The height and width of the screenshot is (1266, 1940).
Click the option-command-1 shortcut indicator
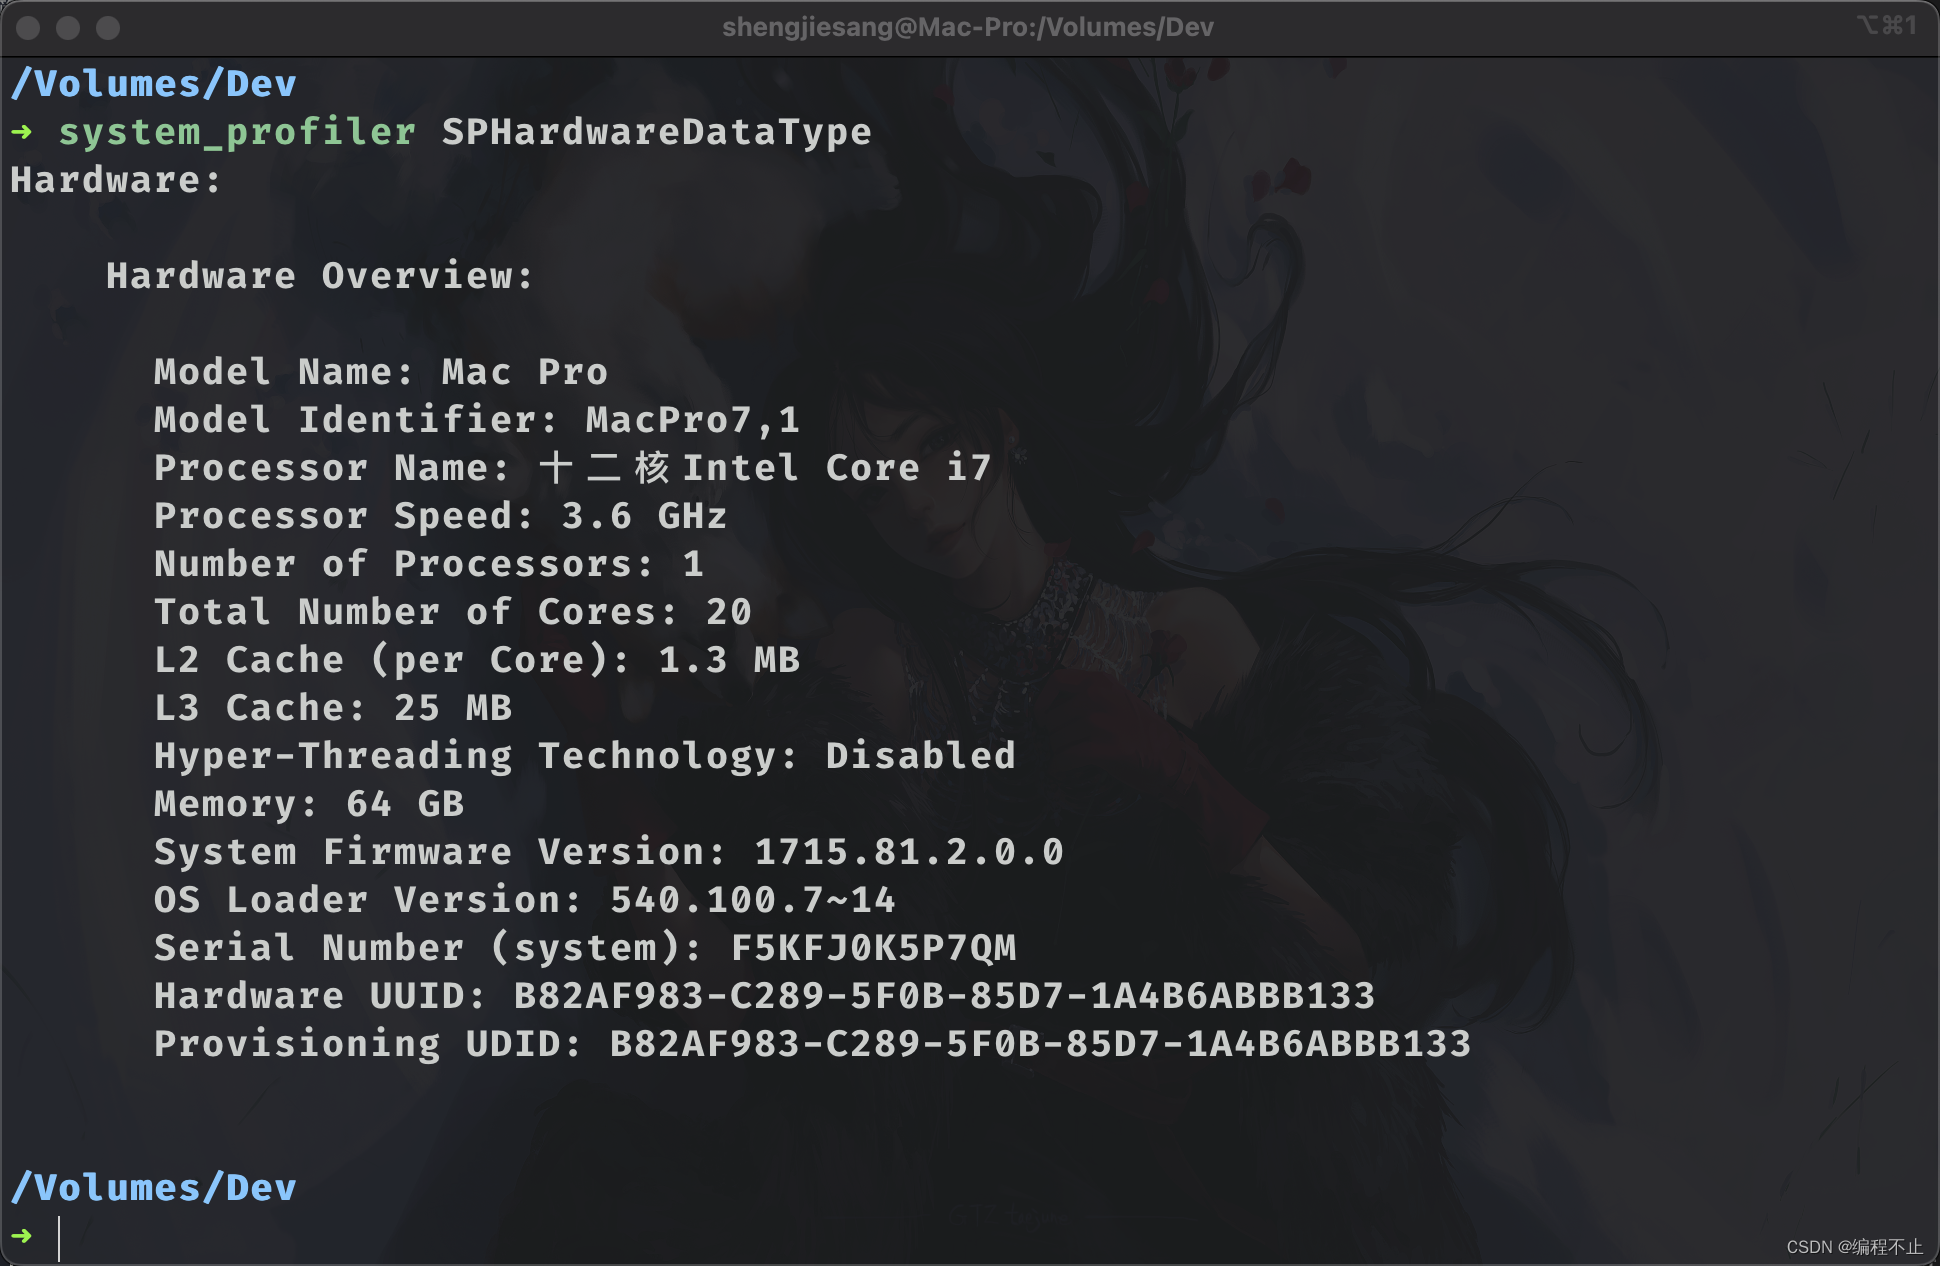pos(1886,25)
